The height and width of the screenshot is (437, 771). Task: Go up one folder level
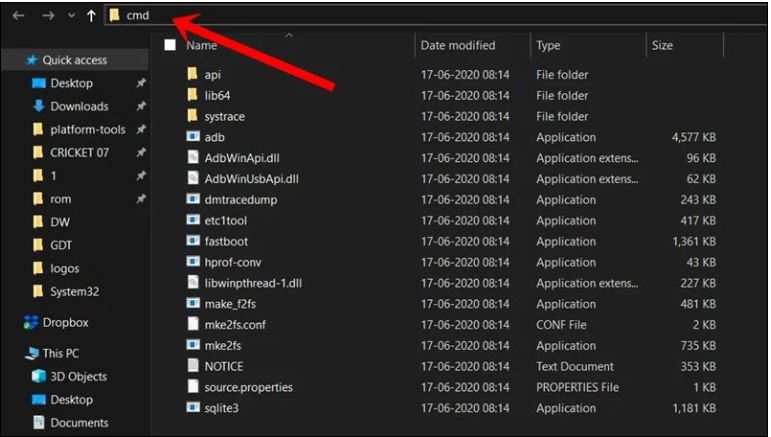coord(91,16)
